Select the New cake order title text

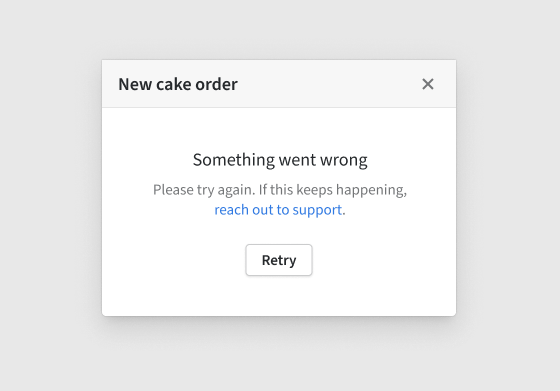coord(178,84)
